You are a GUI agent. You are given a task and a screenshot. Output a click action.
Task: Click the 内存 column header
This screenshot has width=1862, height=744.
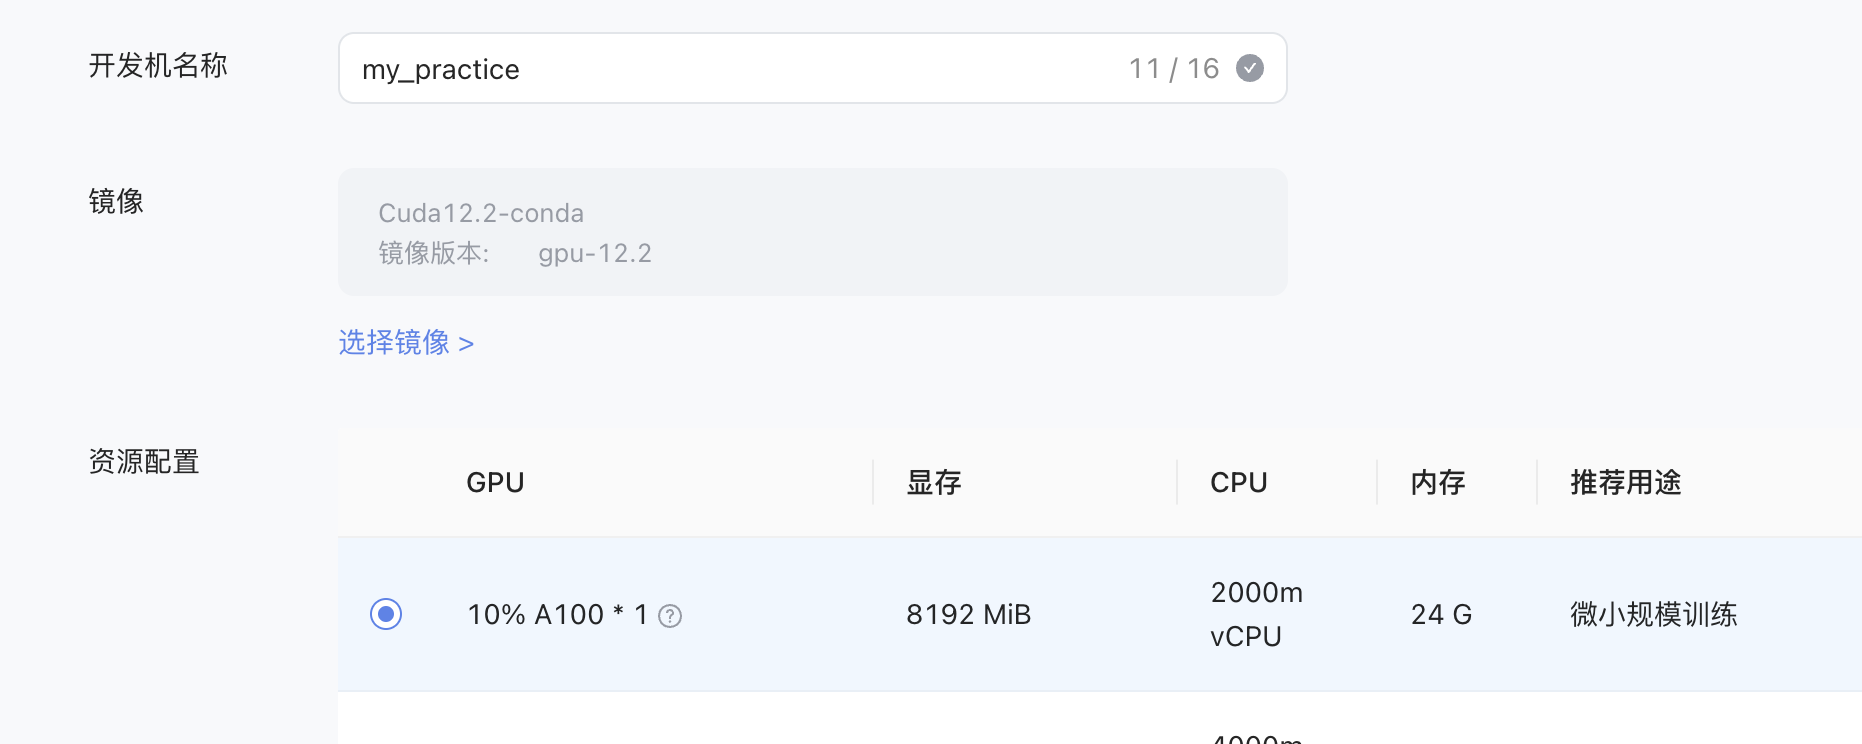1438,483
